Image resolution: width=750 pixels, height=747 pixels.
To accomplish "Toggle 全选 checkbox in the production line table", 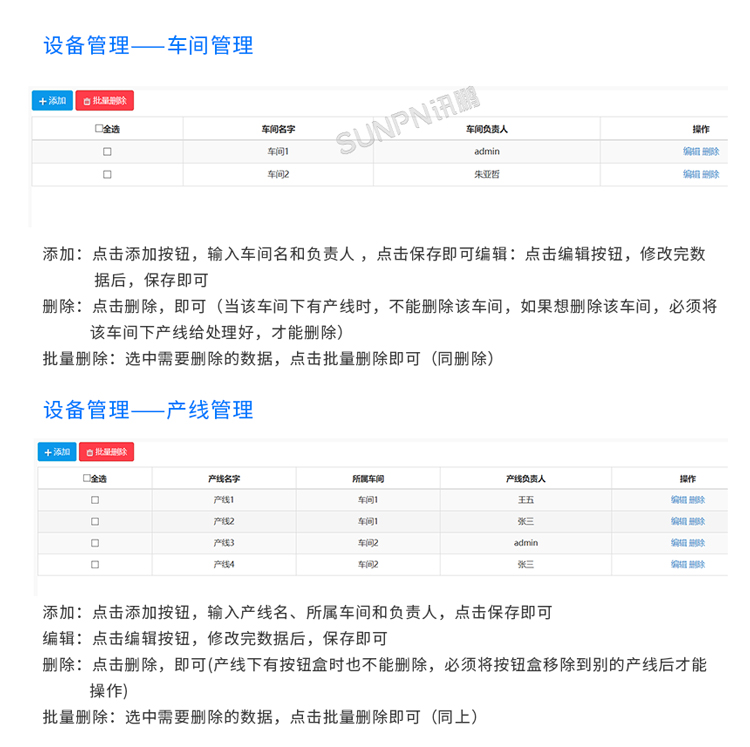I will coord(86,479).
